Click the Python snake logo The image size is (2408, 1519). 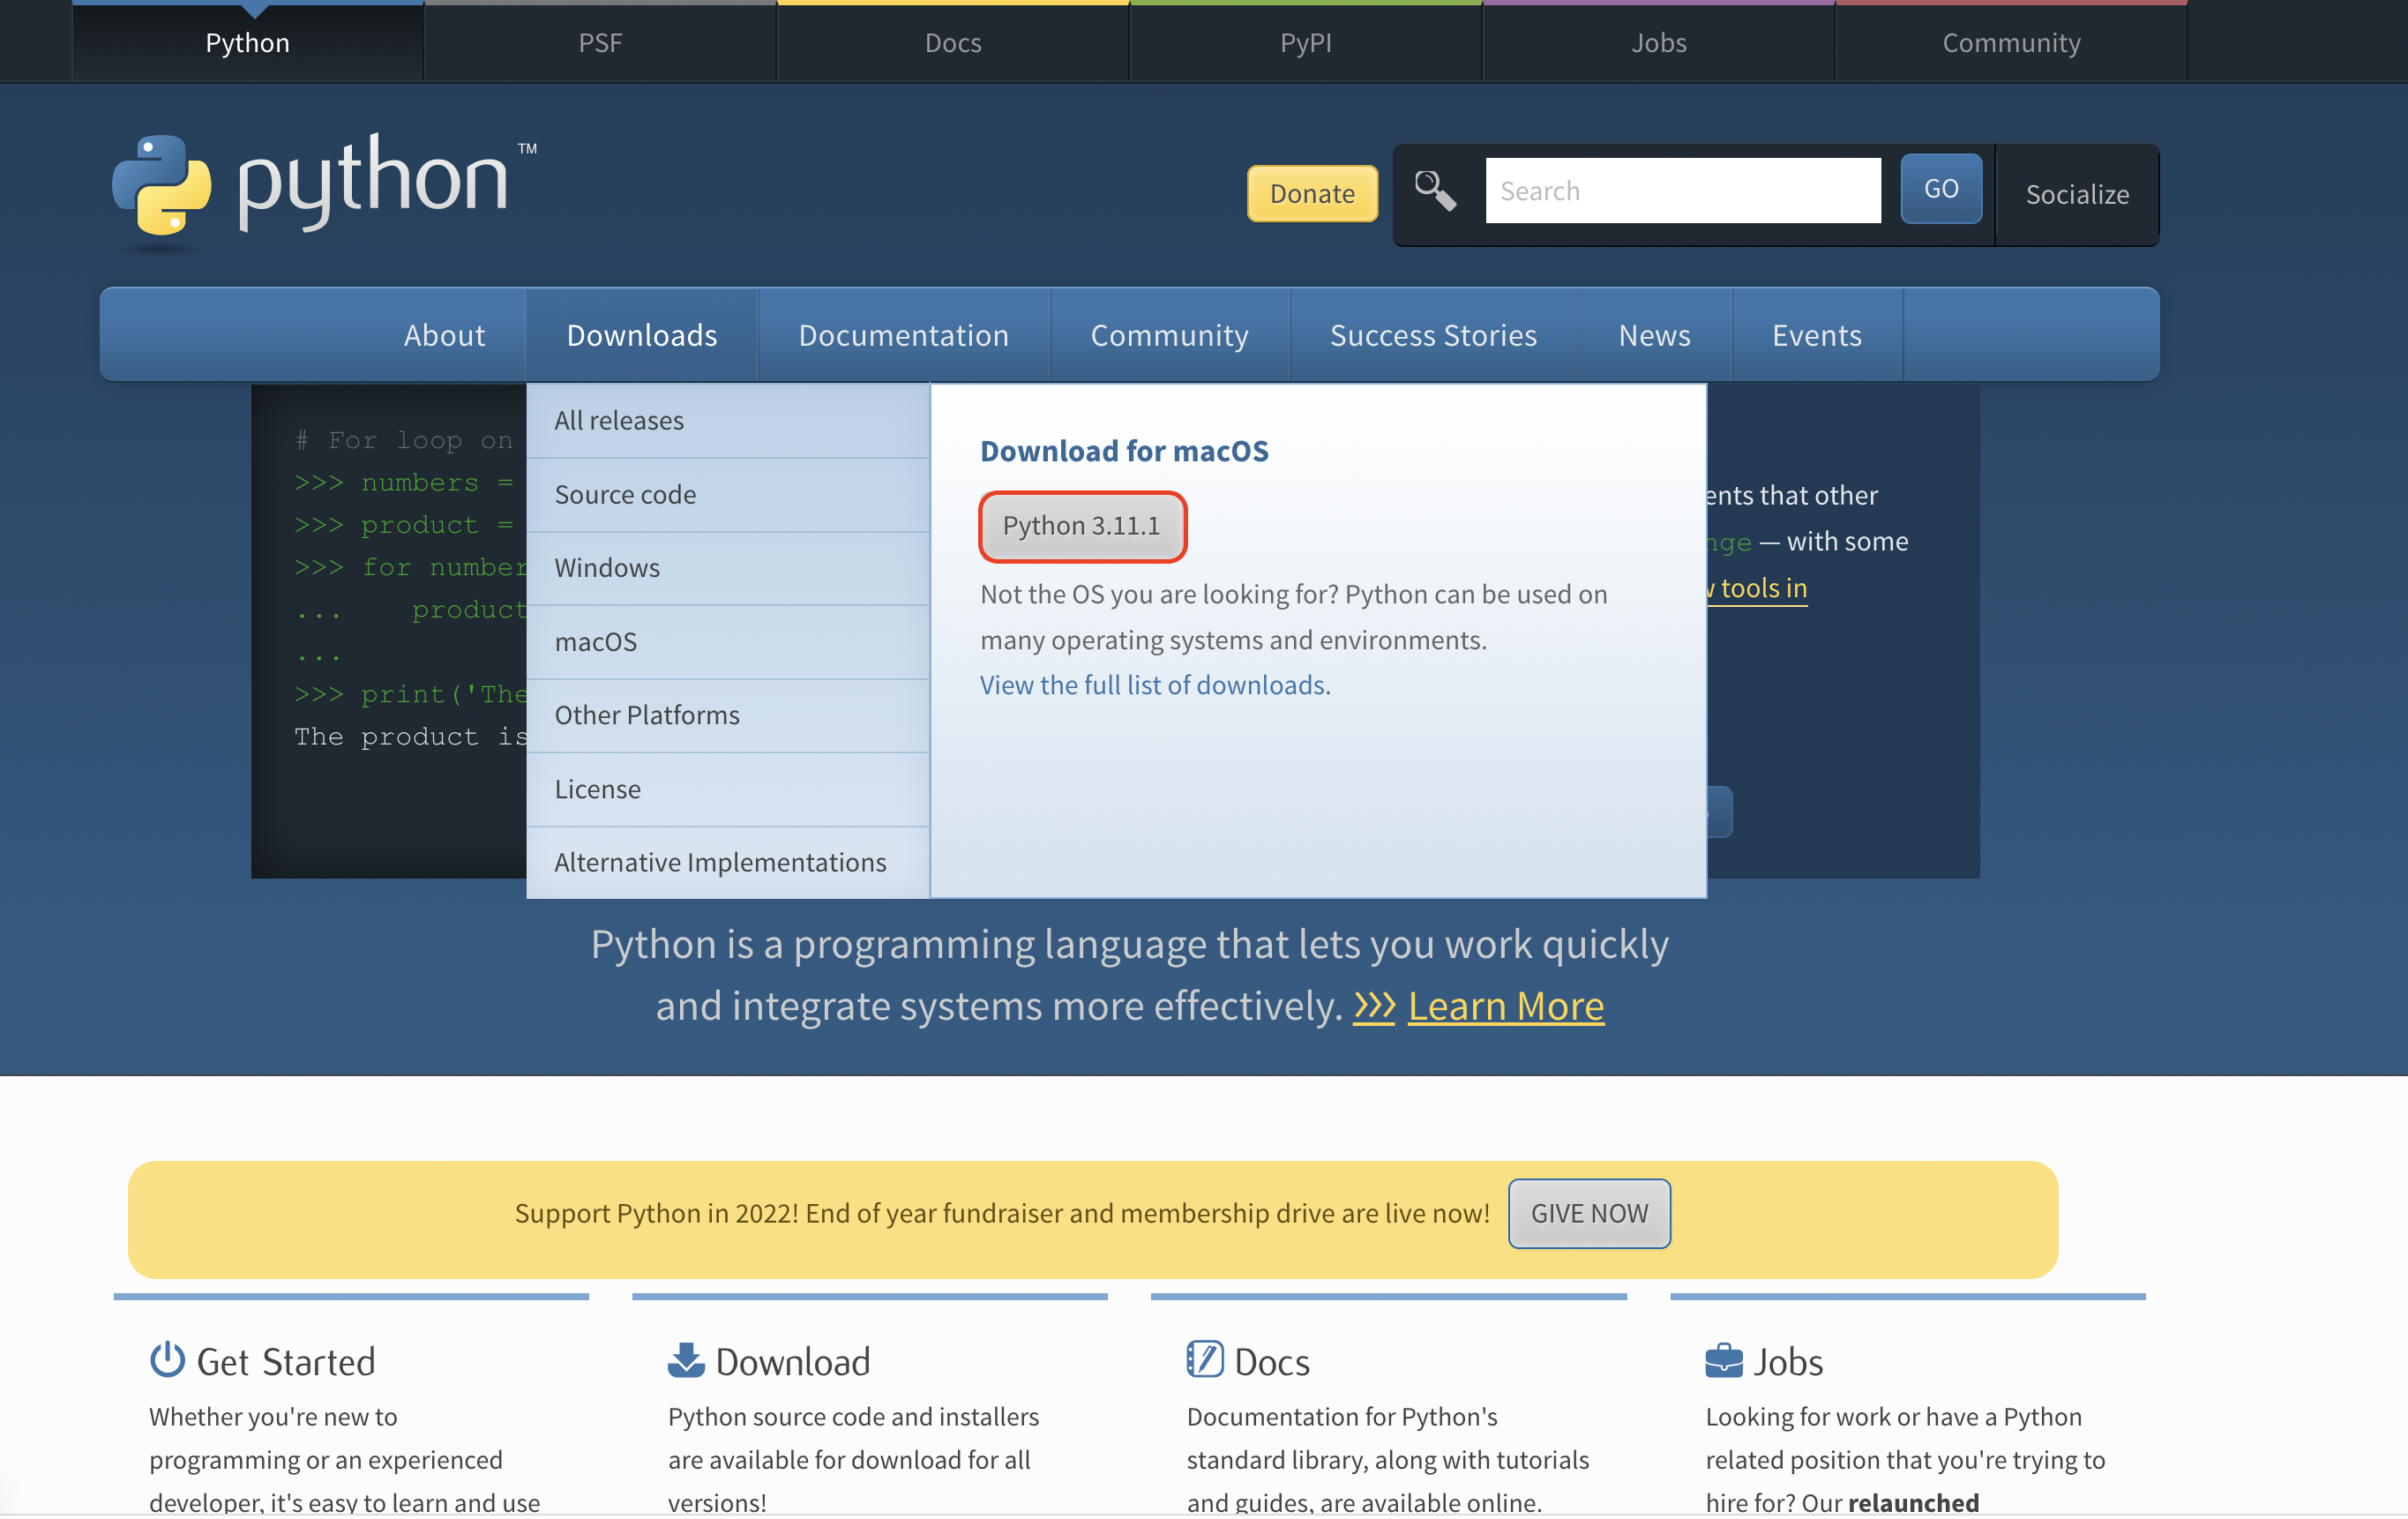(x=162, y=186)
